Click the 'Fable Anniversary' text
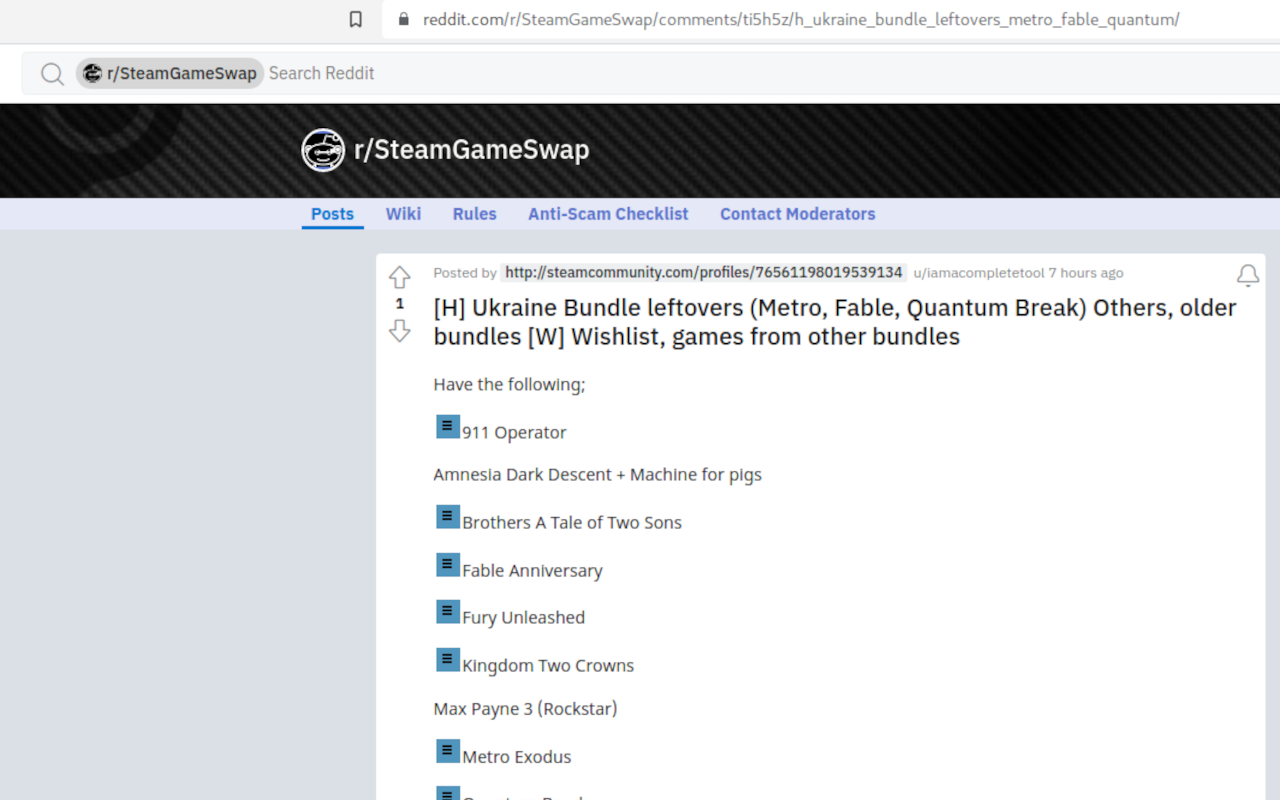The image size is (1280, 800). click(532, 571)
